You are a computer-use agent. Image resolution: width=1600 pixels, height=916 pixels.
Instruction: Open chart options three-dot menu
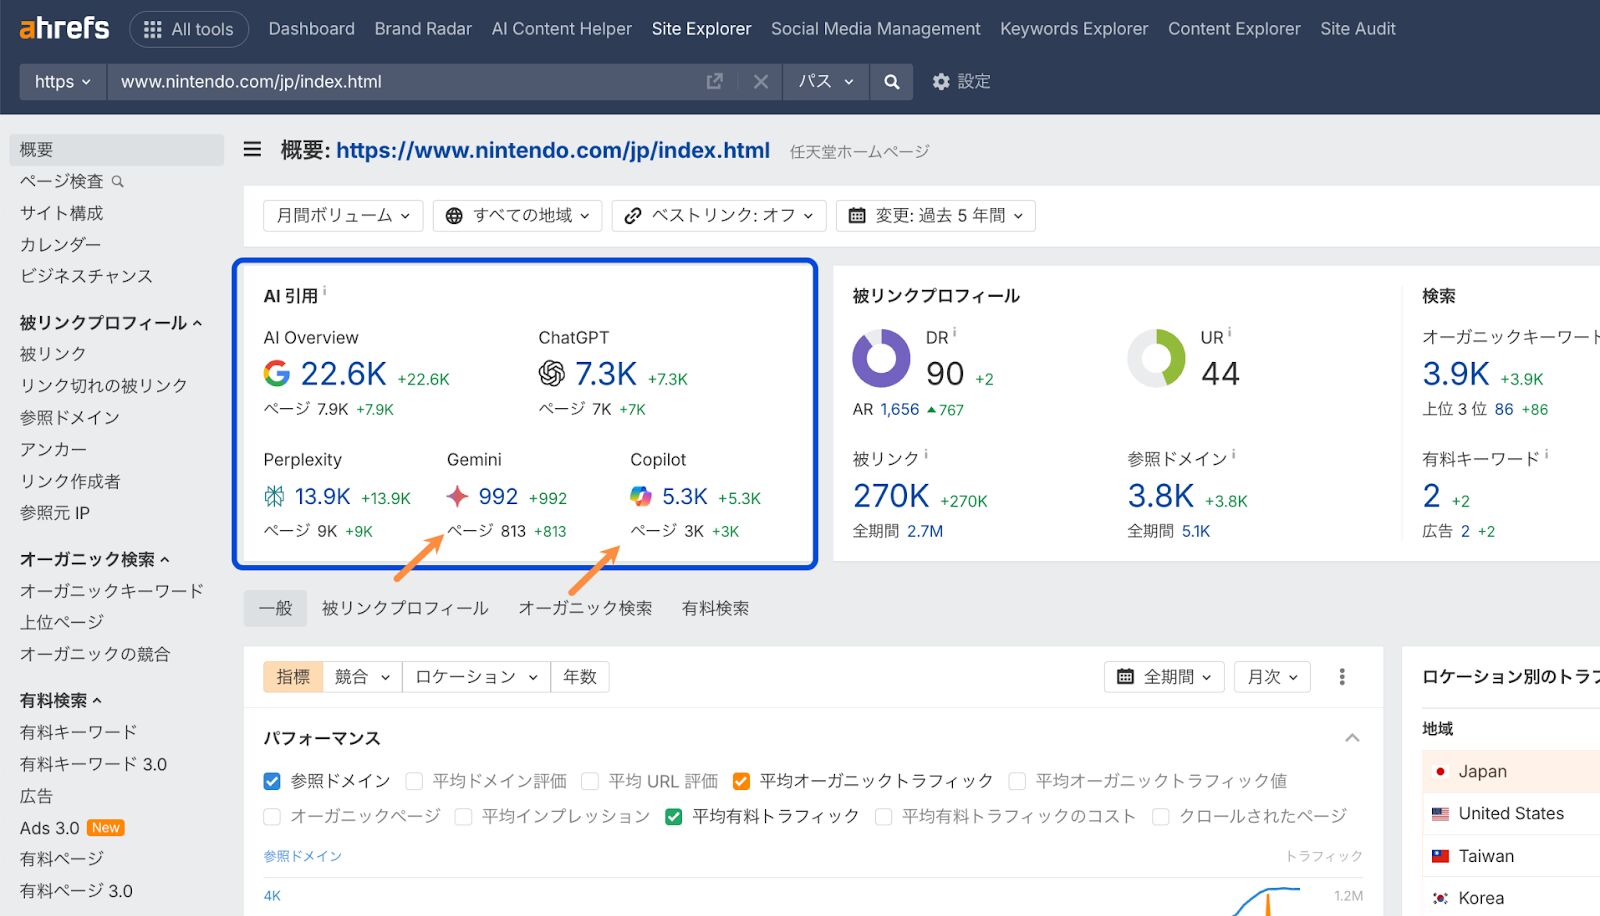[x=1342, y=677]
